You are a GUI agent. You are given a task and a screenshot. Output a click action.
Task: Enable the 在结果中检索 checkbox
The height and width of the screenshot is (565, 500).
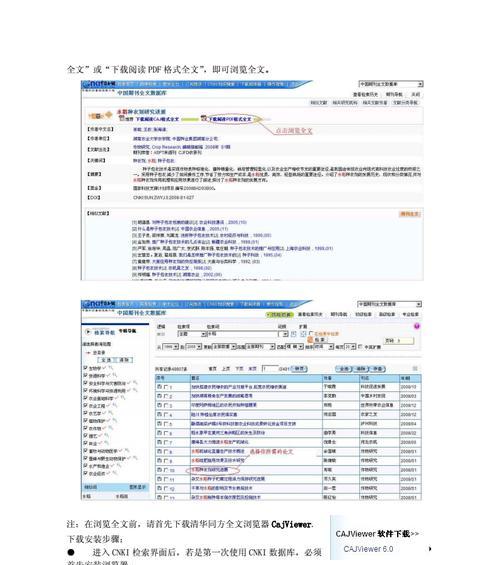(311, 334)
